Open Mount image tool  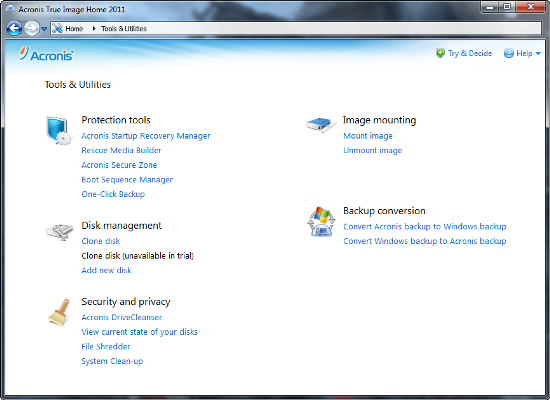point(368,136)
